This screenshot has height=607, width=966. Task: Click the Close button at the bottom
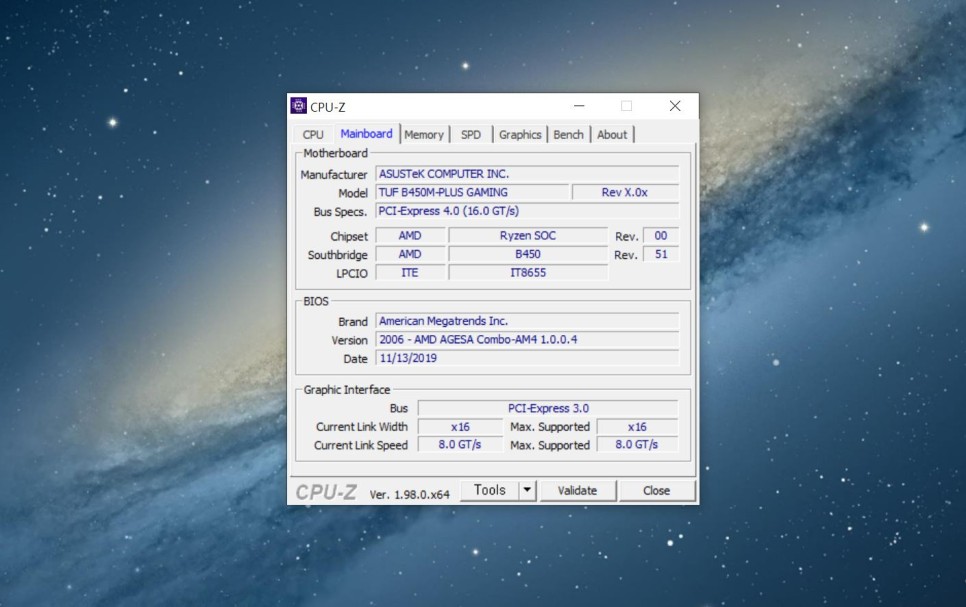(x=656, y=491)
